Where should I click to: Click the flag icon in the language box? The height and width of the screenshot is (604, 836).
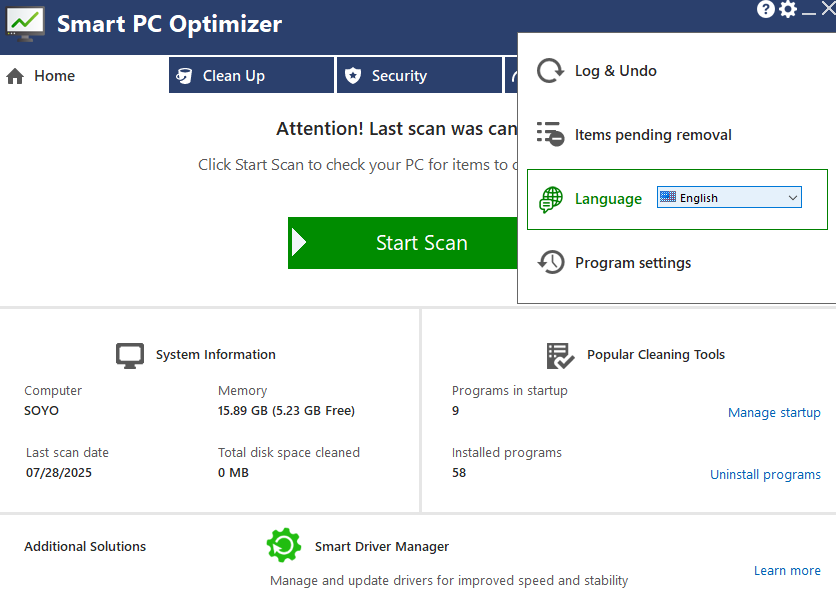click(x=668, y=197)
